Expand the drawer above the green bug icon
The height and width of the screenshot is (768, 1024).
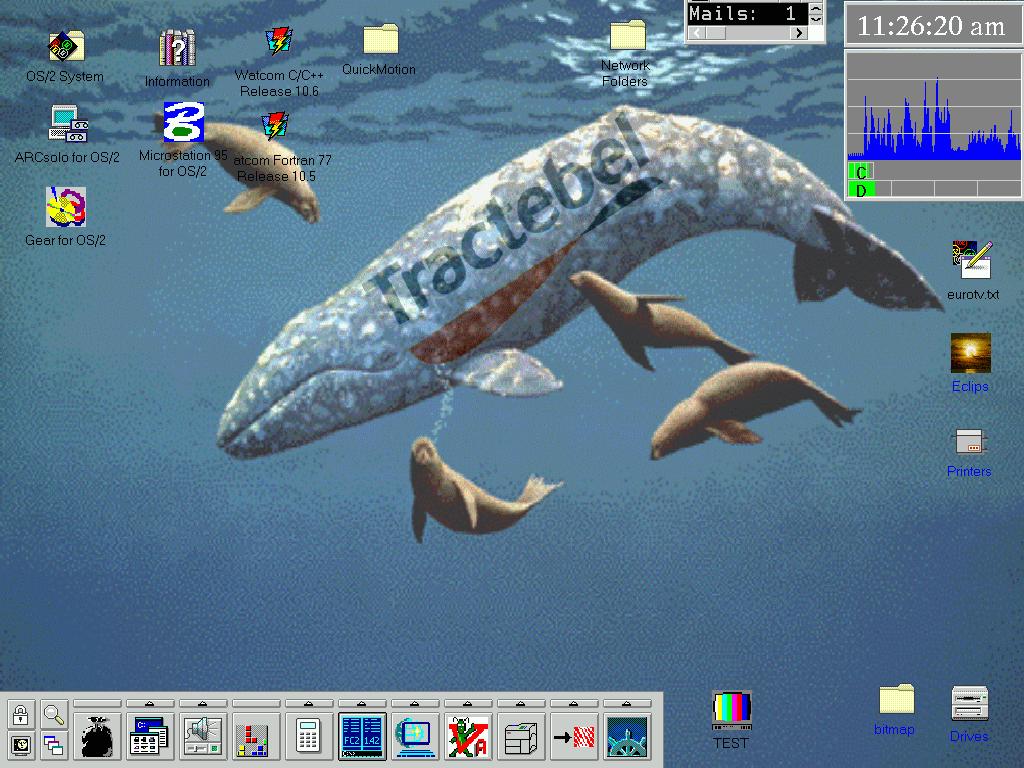(x=468, y=703)
